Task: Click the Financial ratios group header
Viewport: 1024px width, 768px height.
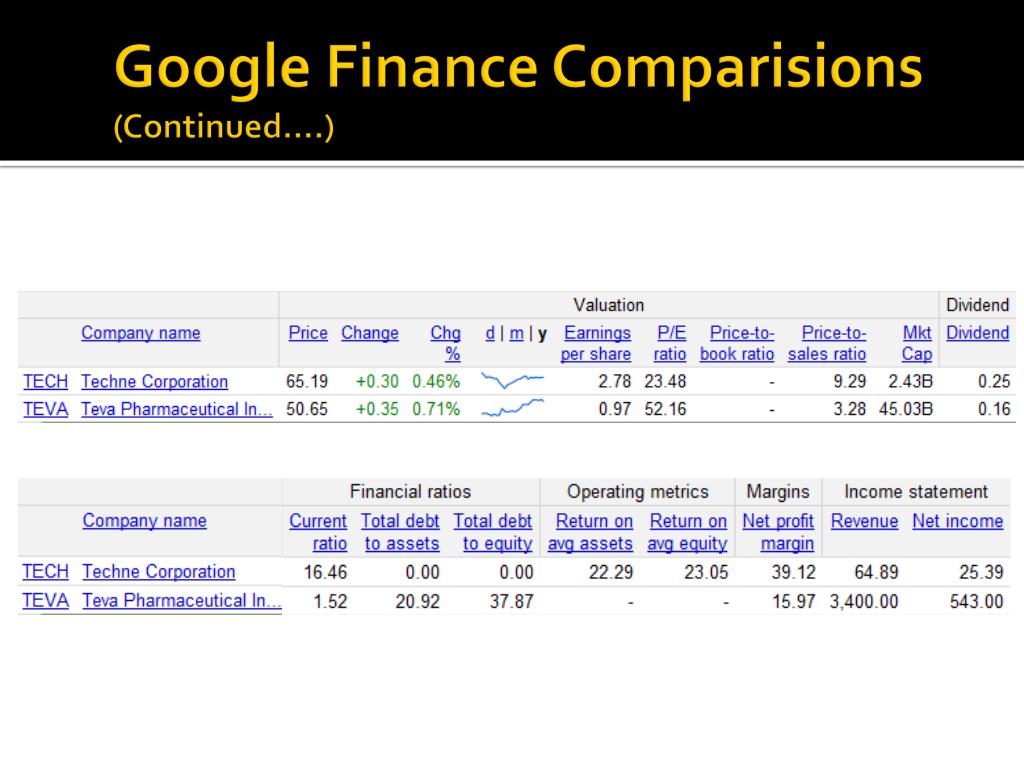Action: click(x=410, y=492)
